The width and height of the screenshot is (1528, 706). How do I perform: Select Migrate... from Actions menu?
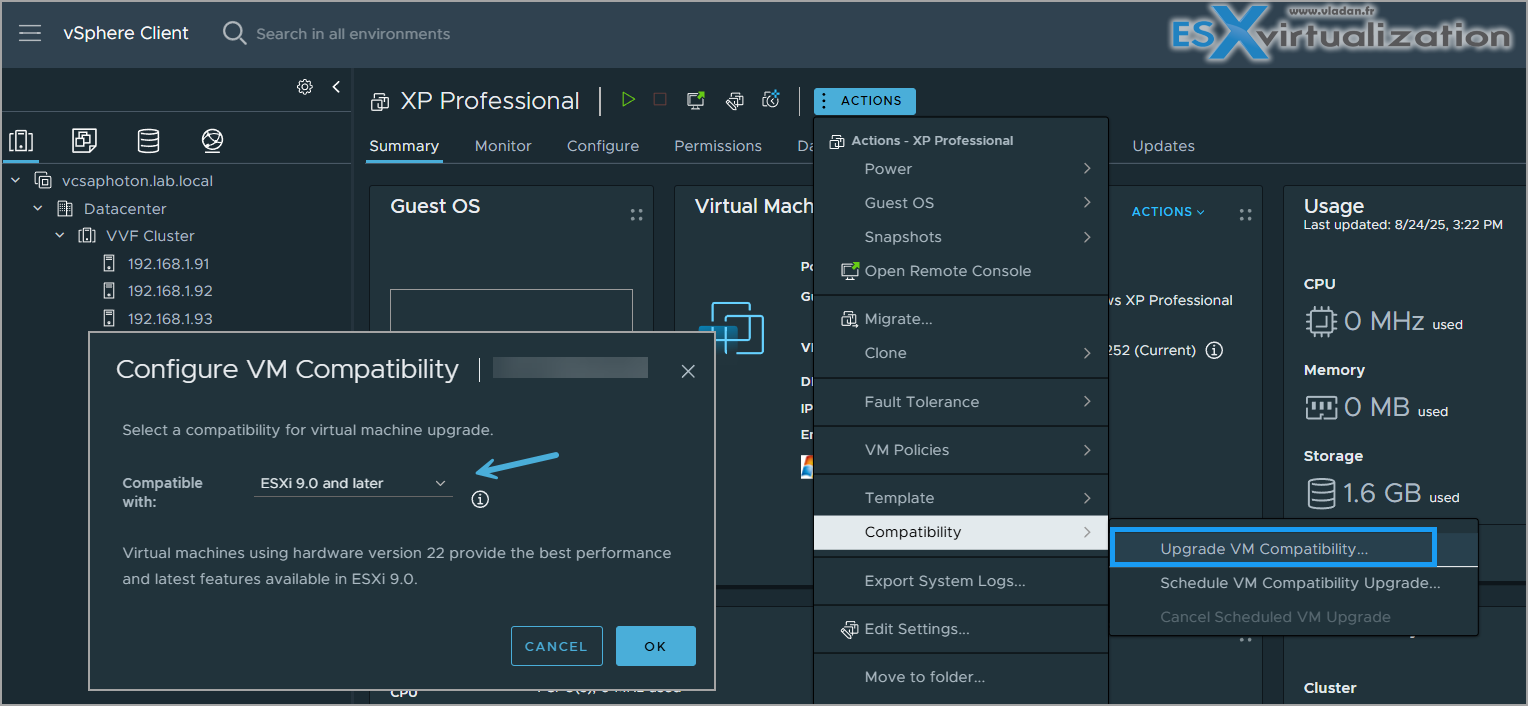pyautogui.click(x=961, y=319)
